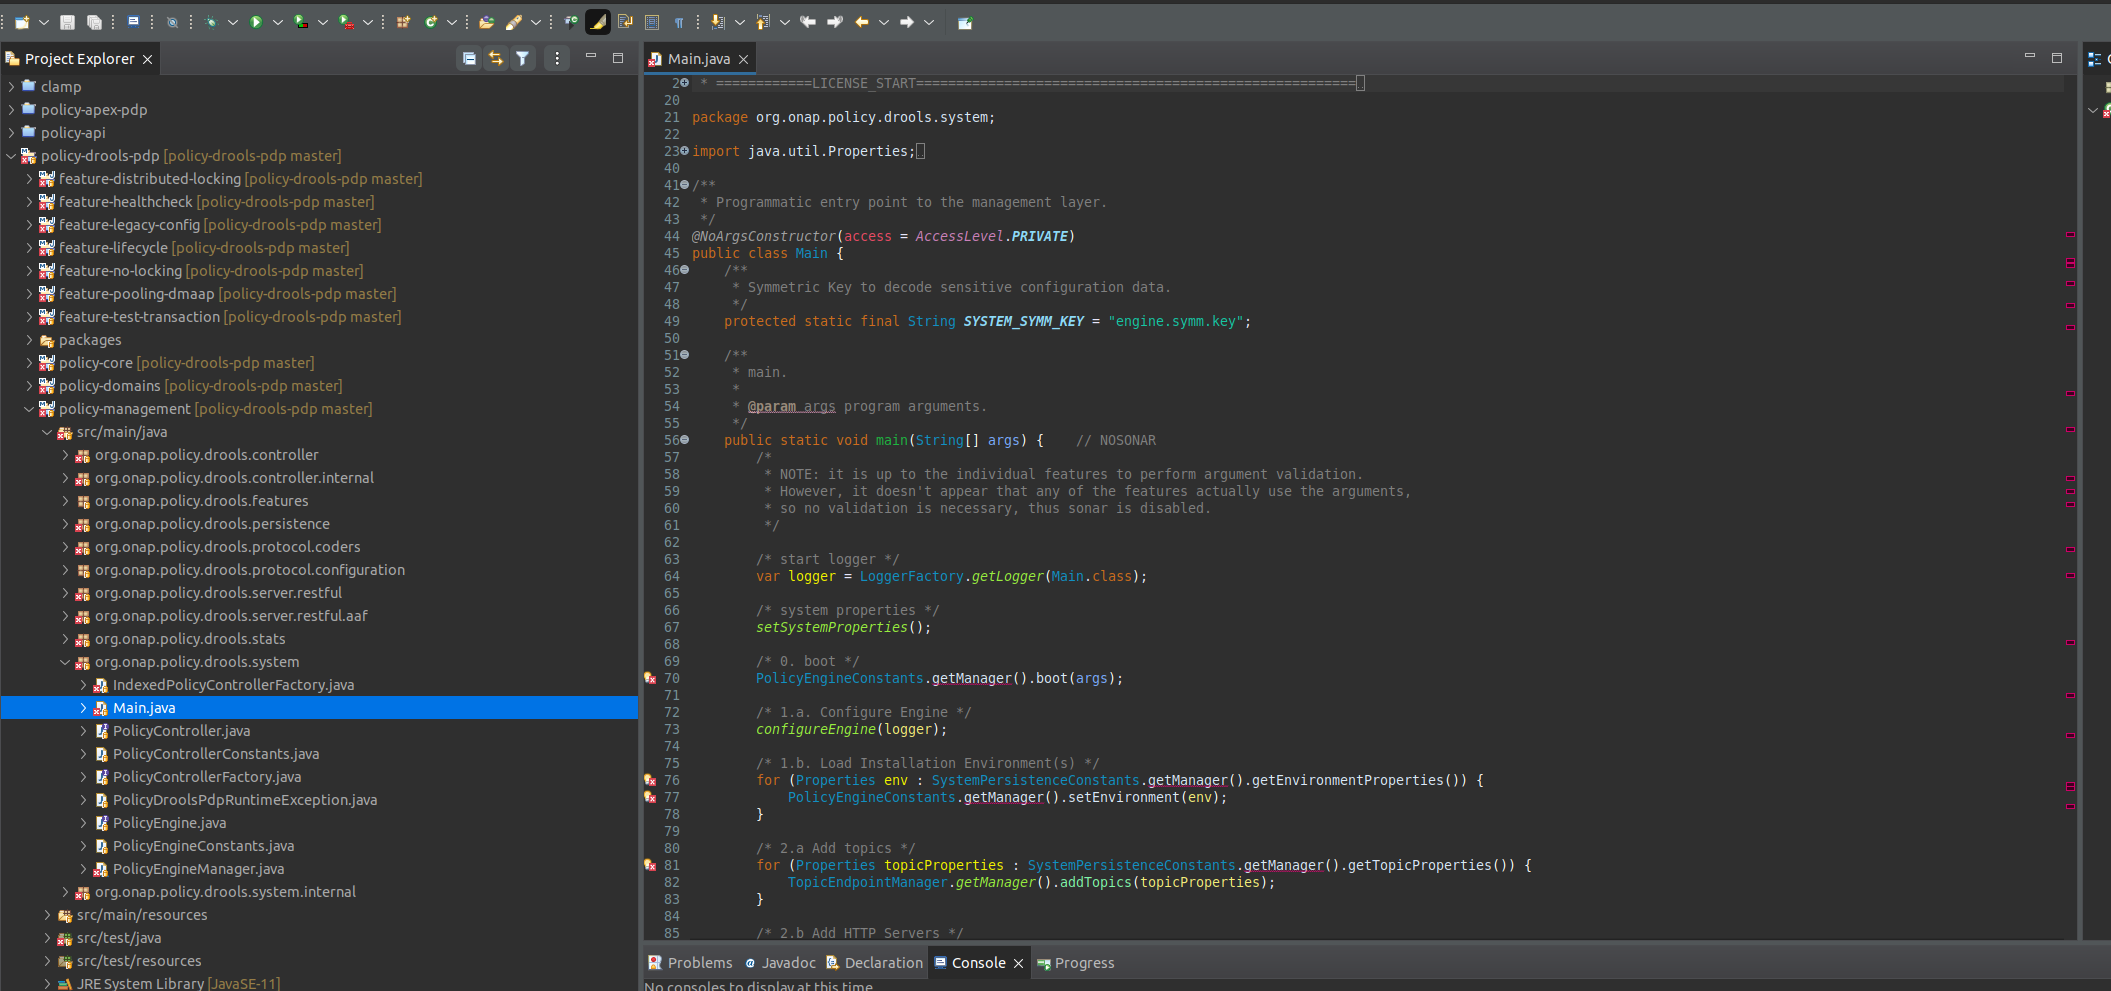Click the Save All toolbar icon

94,22
